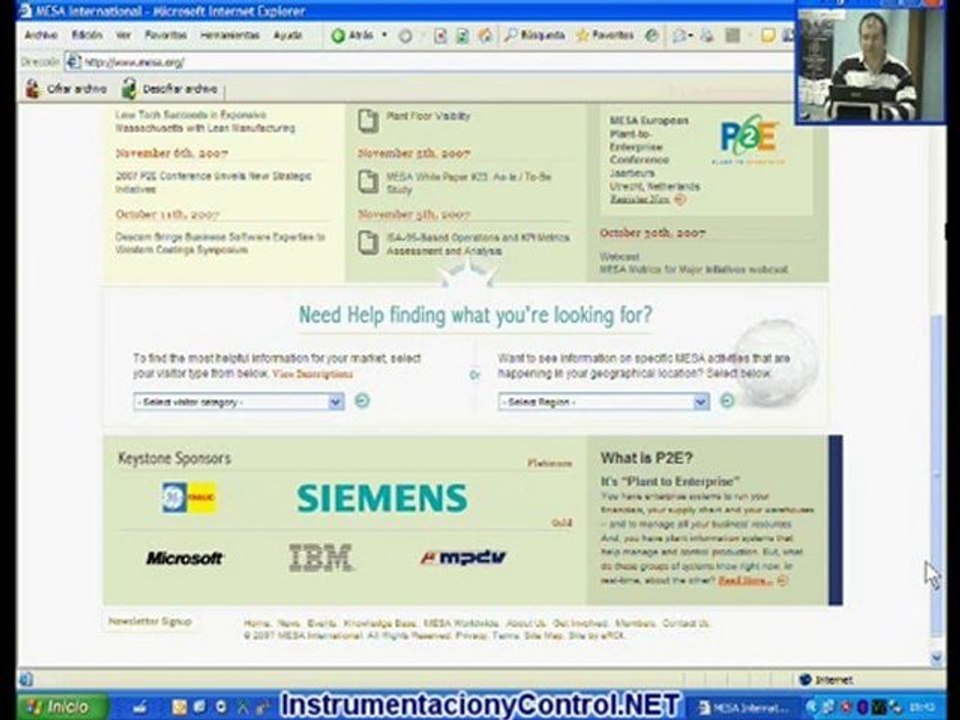Click the system tray clock
The image size is (960, 720).
click(924, 708)
